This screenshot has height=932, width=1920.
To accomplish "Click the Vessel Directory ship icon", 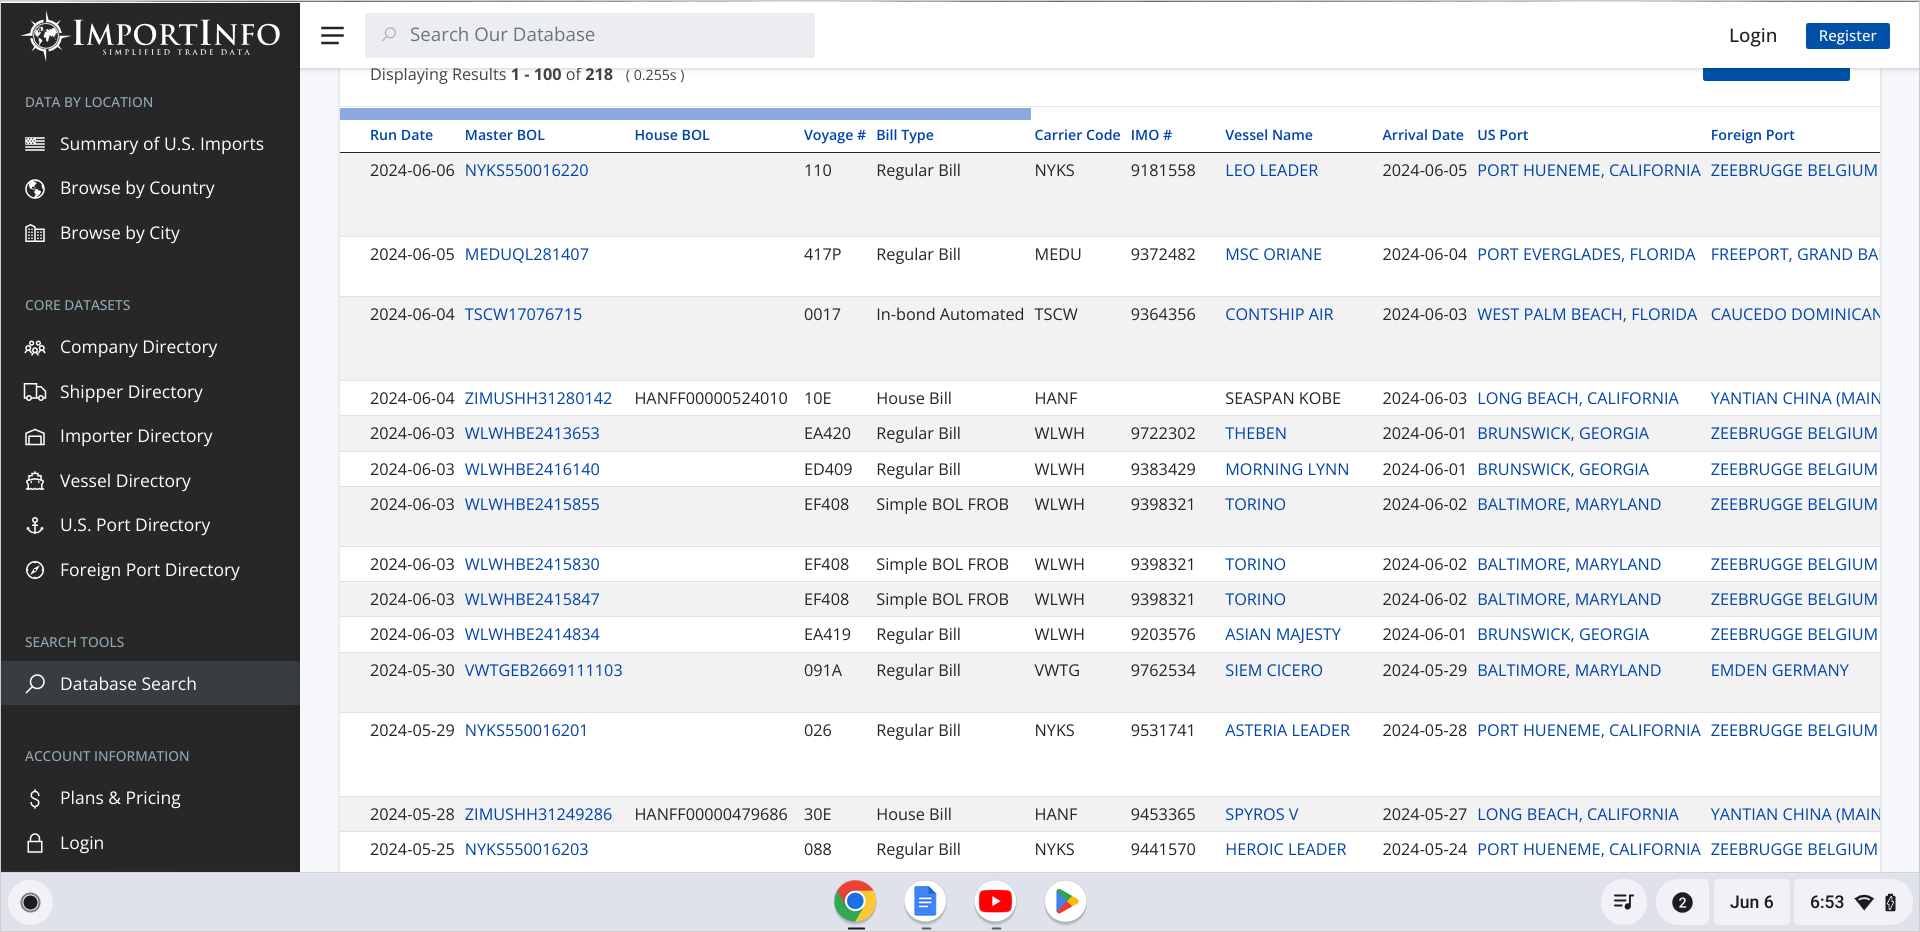I will [35, 481].
